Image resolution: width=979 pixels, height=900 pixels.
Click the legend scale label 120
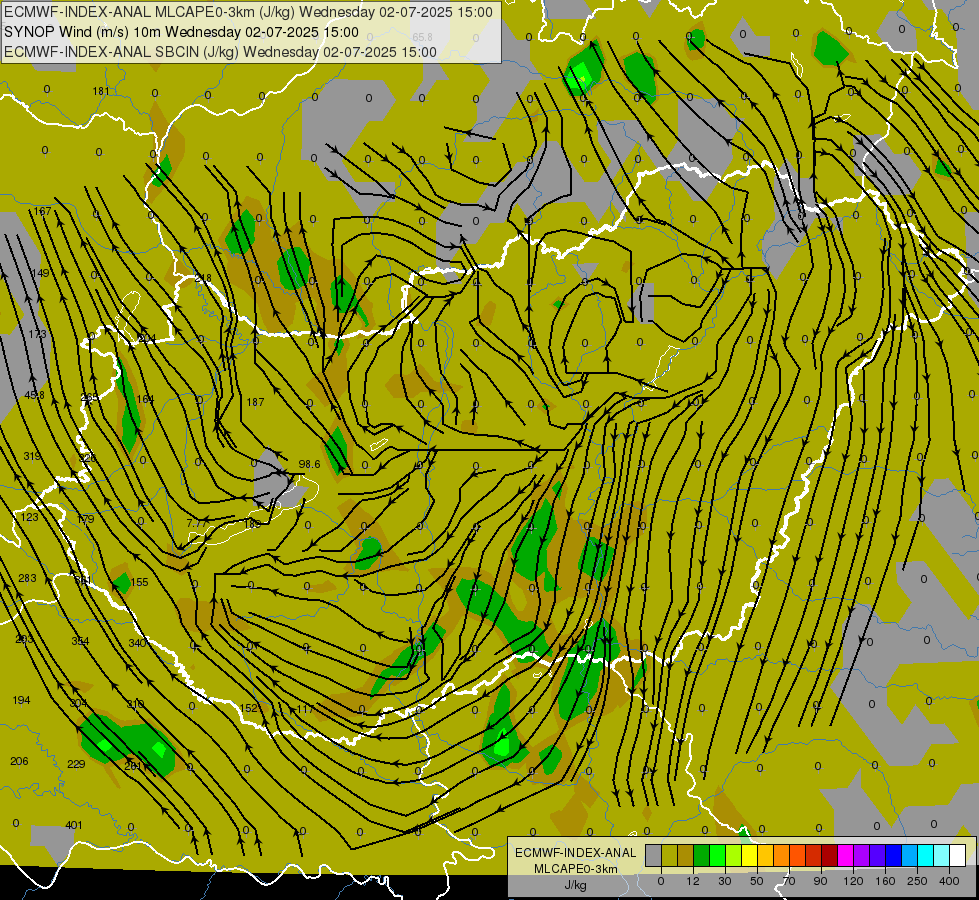click(853, 881)
